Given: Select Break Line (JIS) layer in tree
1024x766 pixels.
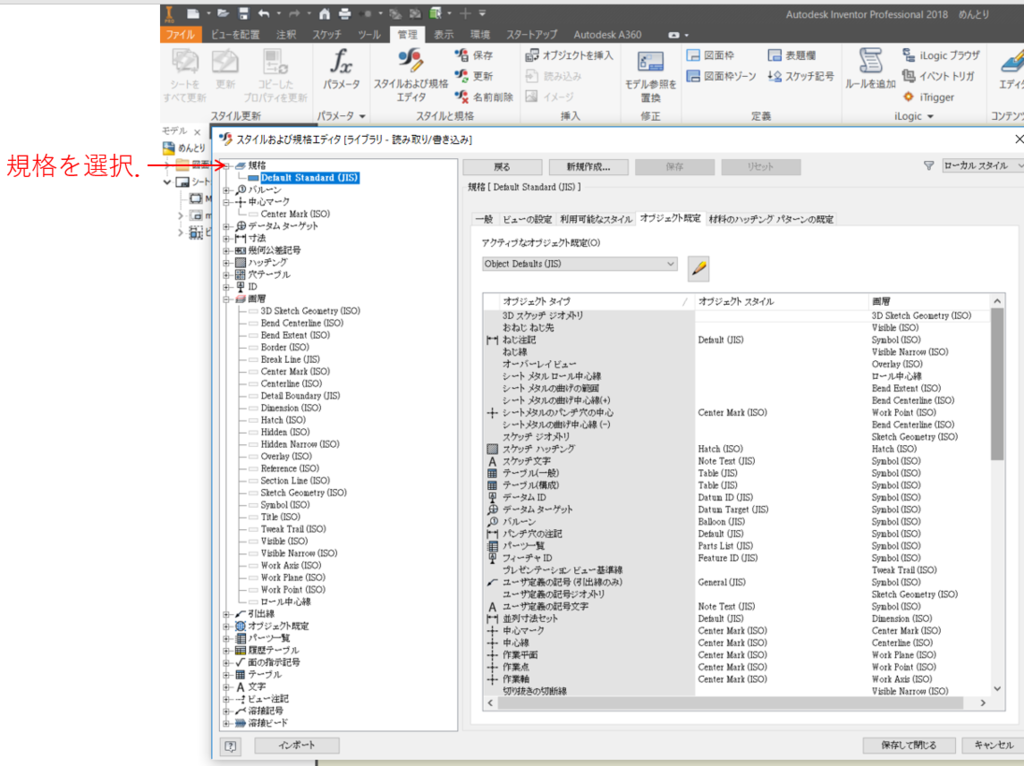Looking at the screenshot, I should coord(290,359).
